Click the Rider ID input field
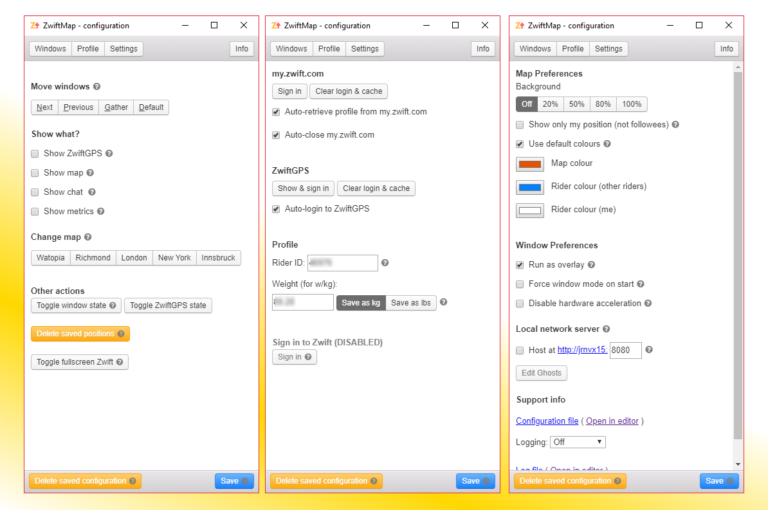 (342, 263)
